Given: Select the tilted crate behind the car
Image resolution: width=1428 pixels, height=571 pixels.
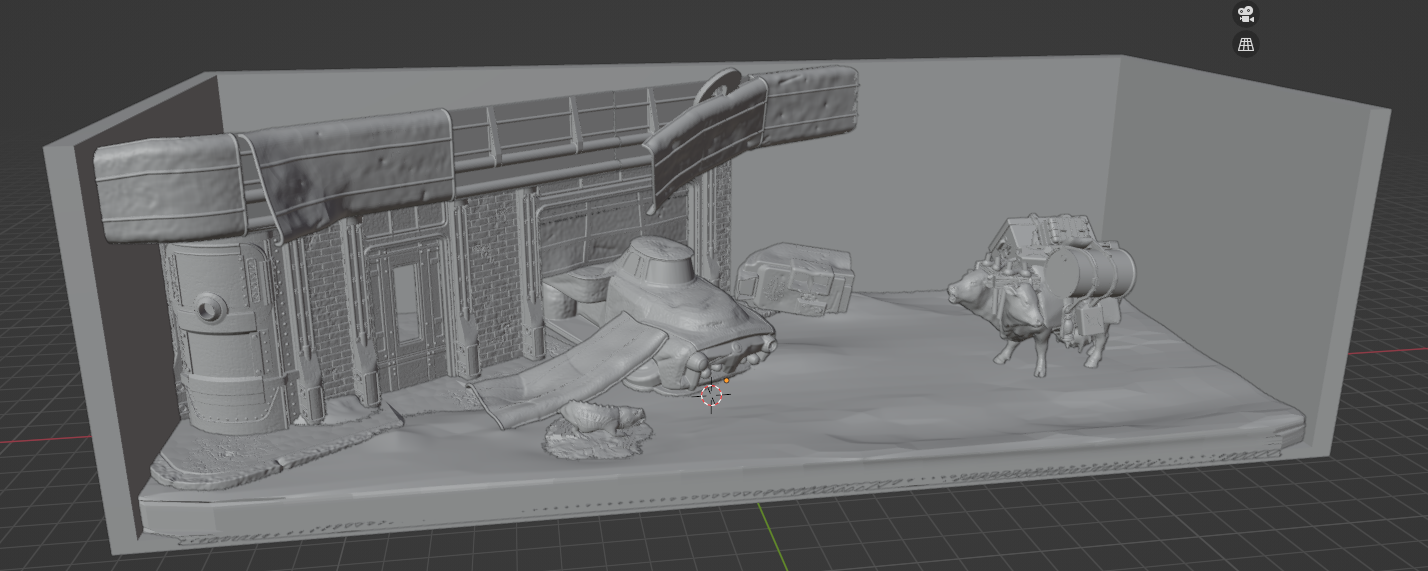Looking at the screenshot, I should (x=797, y=280).
